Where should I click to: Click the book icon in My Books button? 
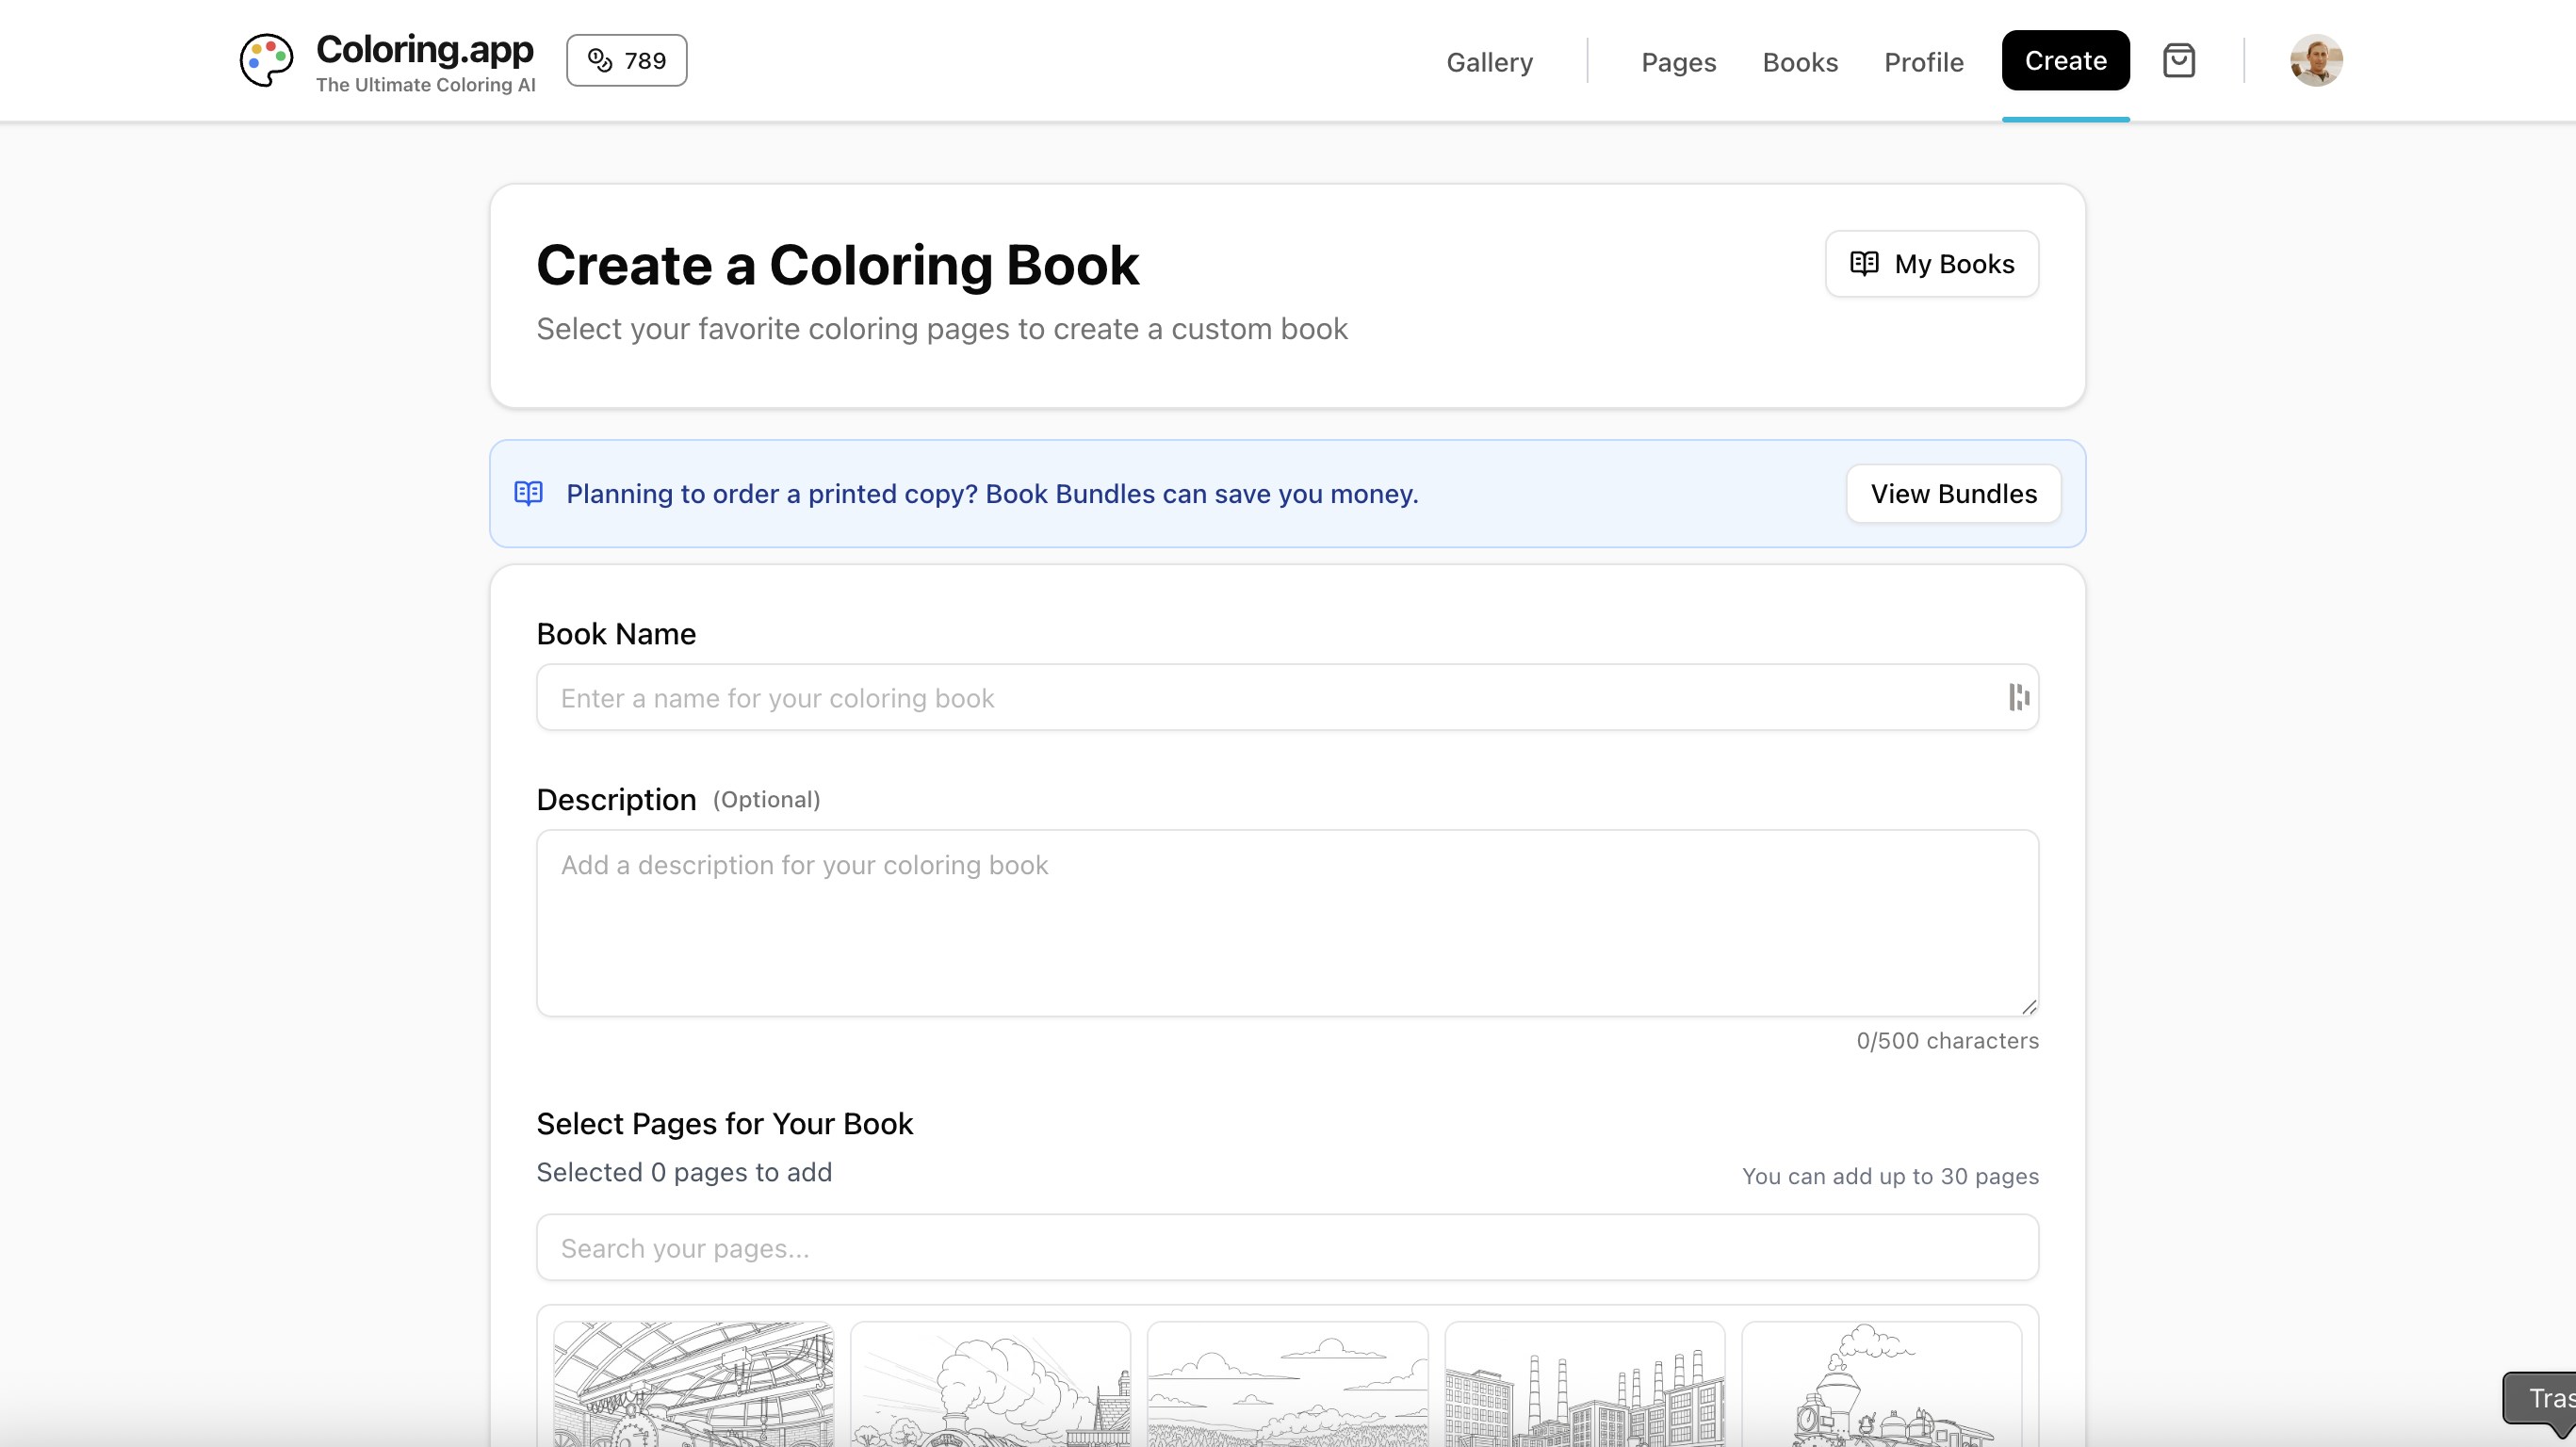(1864, 263)
